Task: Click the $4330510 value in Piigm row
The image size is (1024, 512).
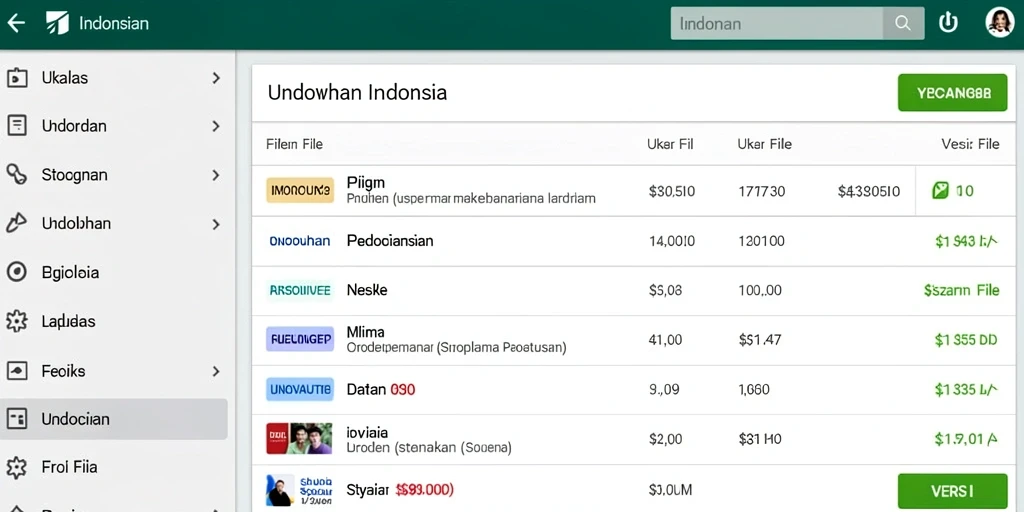Action: pos(869,191)
